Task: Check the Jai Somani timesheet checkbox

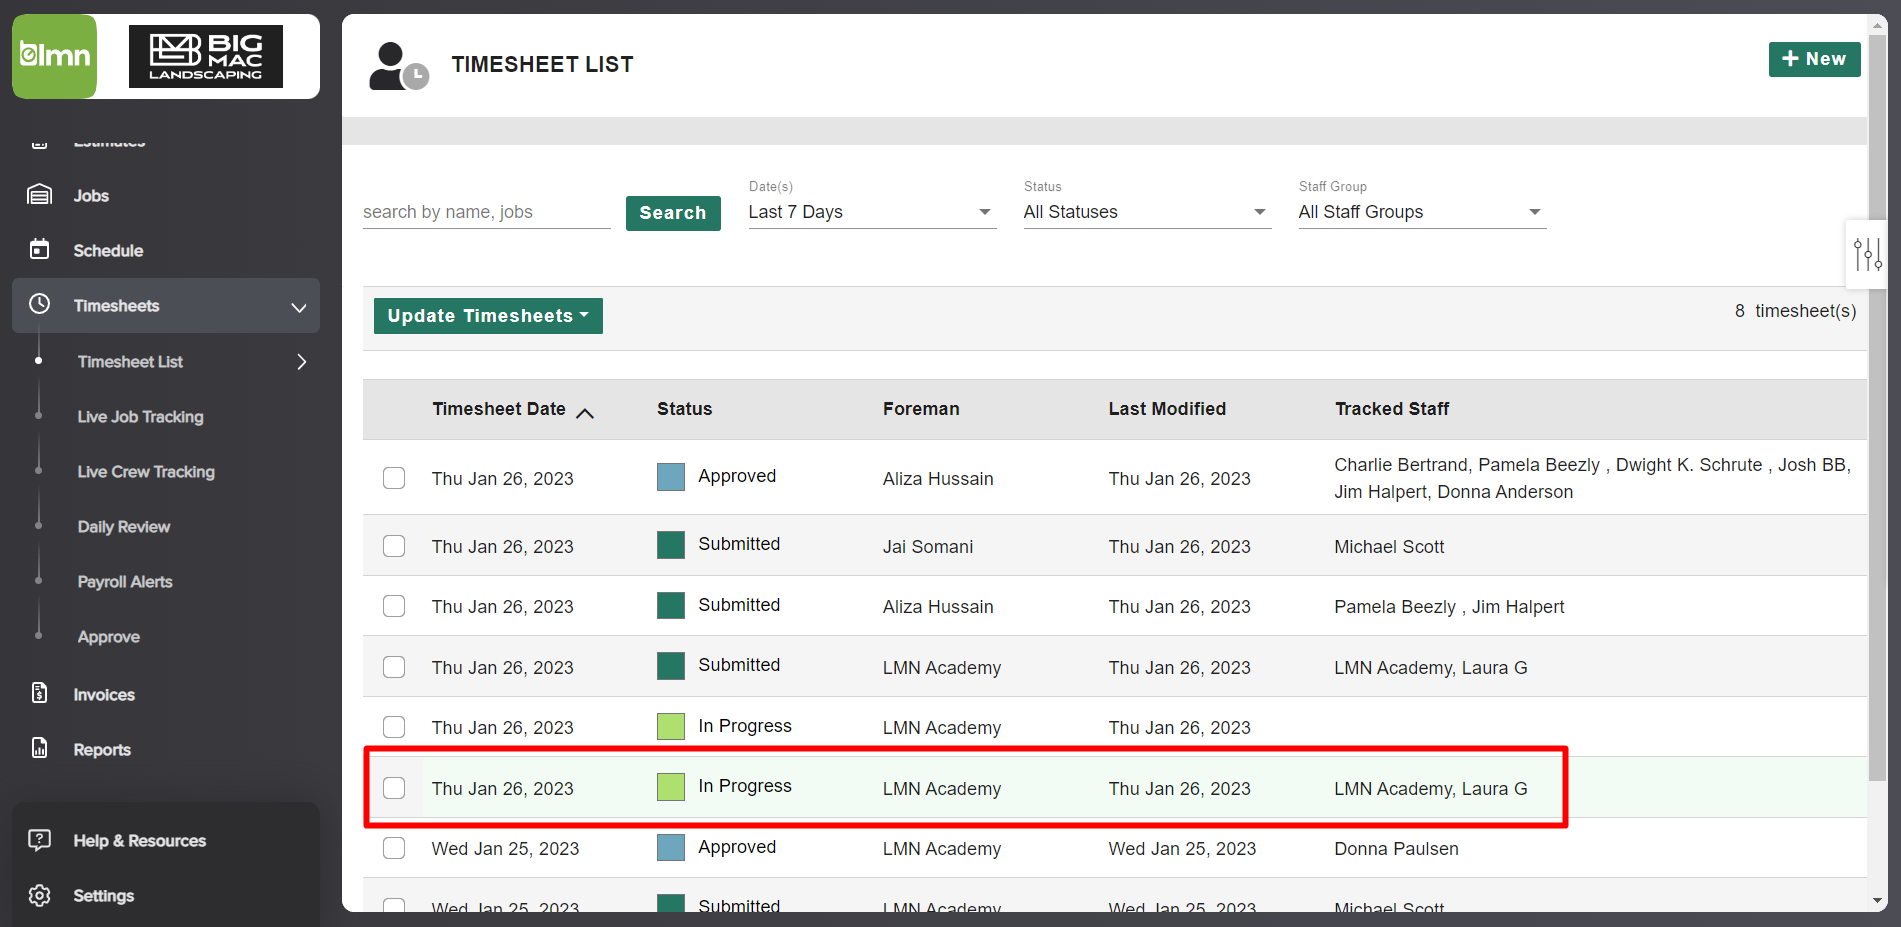Action: [394, 546]
